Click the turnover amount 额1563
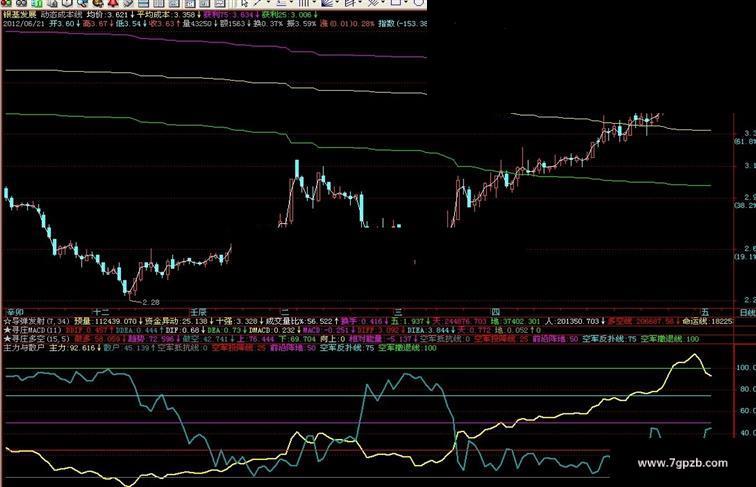The width and height of the screenshot is (756, 487). pos(232,23)
